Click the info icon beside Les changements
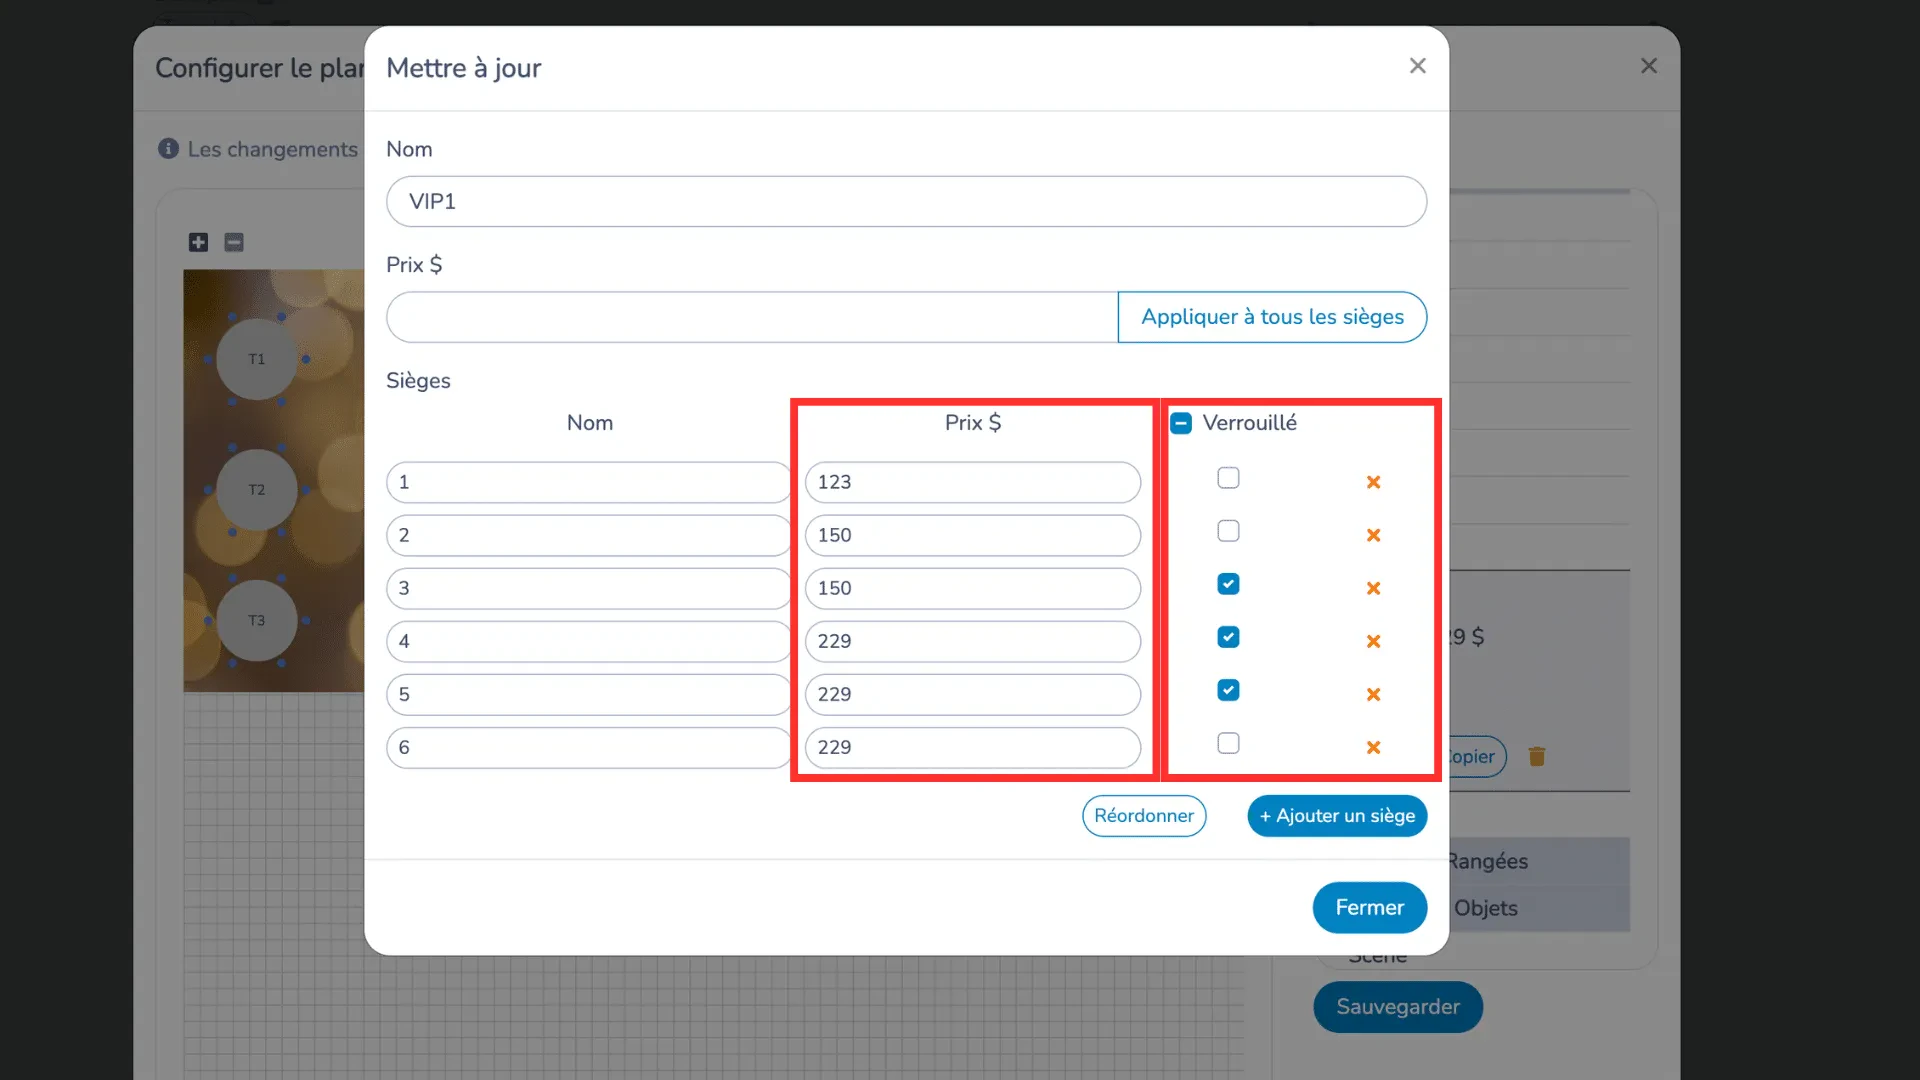The height and width of the screenshot is (1080, 1920). [168, 148]
